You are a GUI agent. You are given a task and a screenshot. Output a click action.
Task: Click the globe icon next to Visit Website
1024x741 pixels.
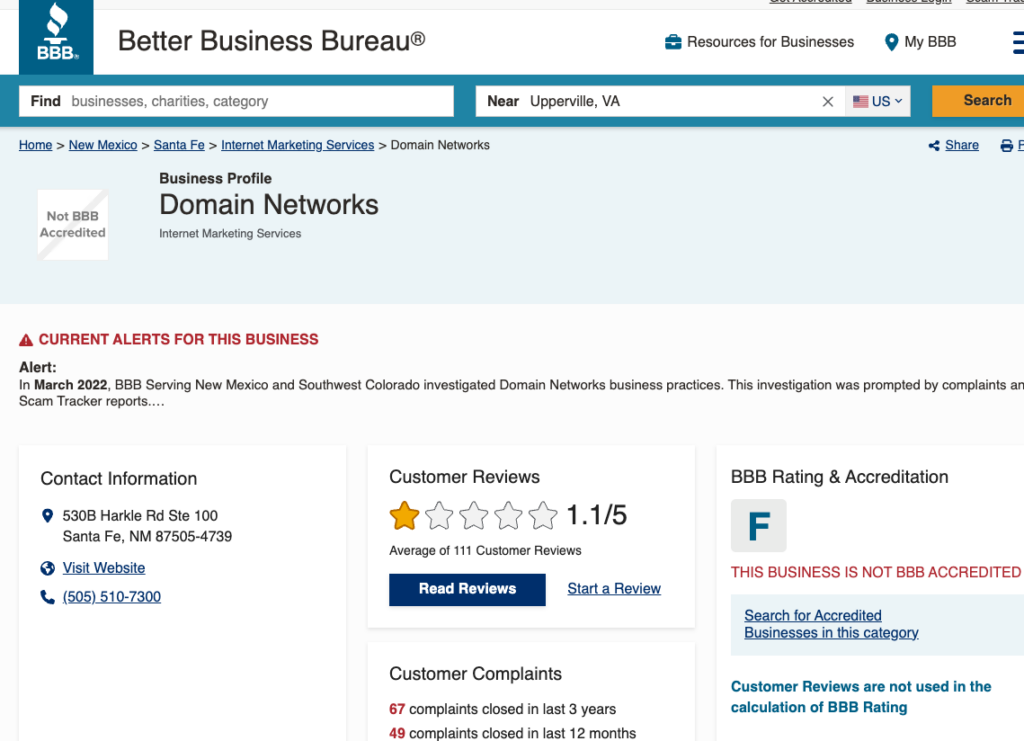(47, 568)
